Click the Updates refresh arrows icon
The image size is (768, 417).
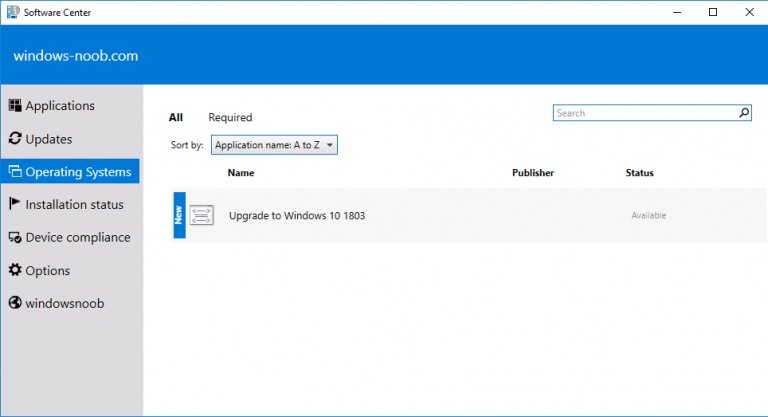pyautogui.click(x=15, y=139)
